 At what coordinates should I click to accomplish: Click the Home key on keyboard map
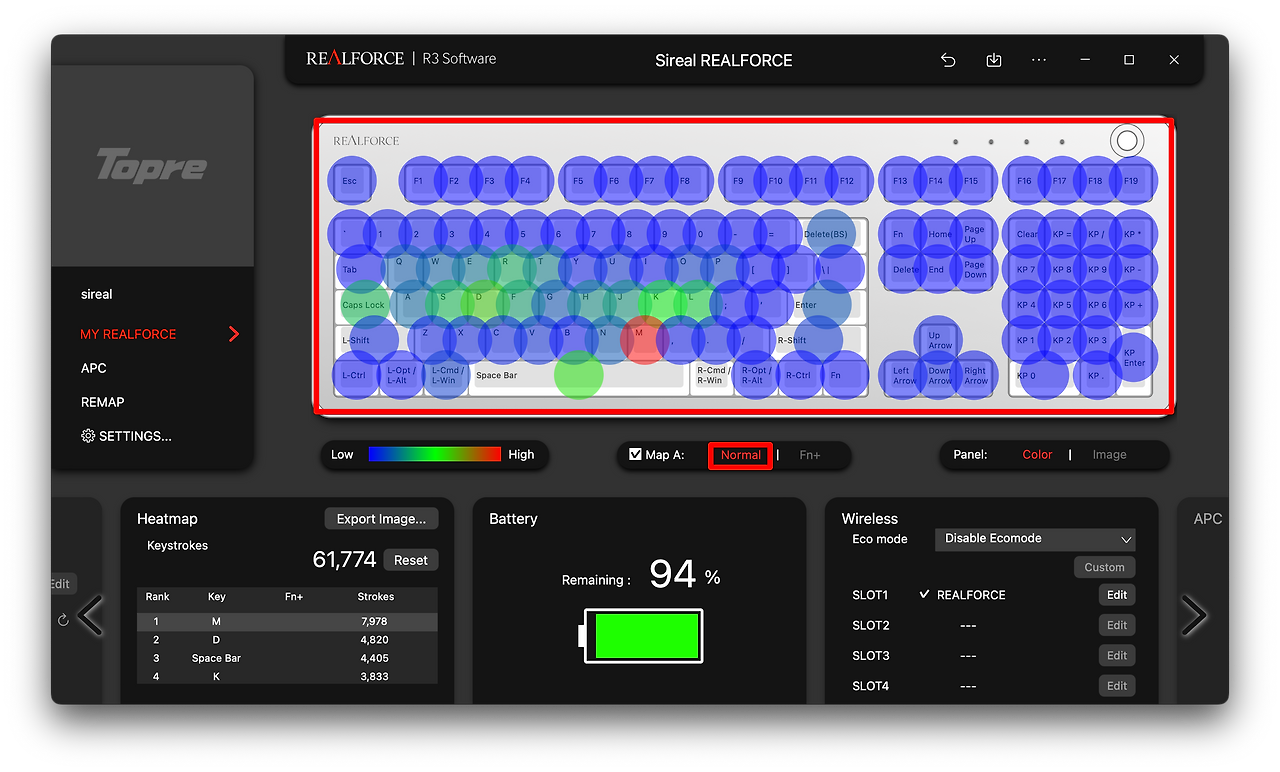939,234
